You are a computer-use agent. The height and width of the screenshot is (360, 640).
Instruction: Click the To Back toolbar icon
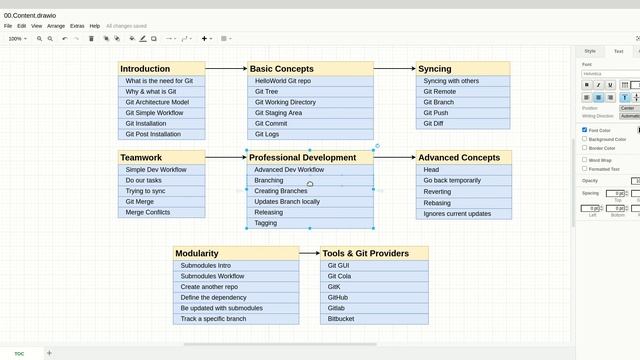pyautogui.click(x=117, y=38)
